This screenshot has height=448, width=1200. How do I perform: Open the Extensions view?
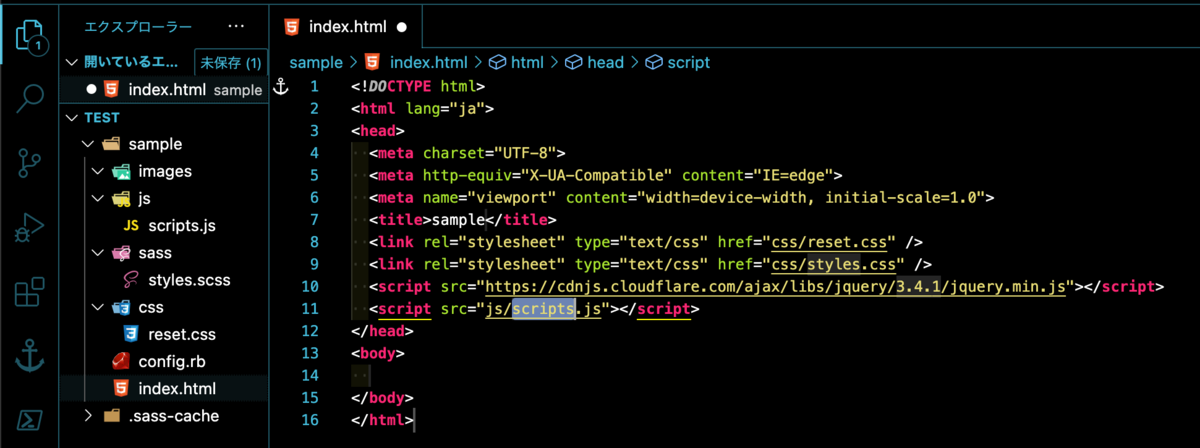[x=29, y=293]
